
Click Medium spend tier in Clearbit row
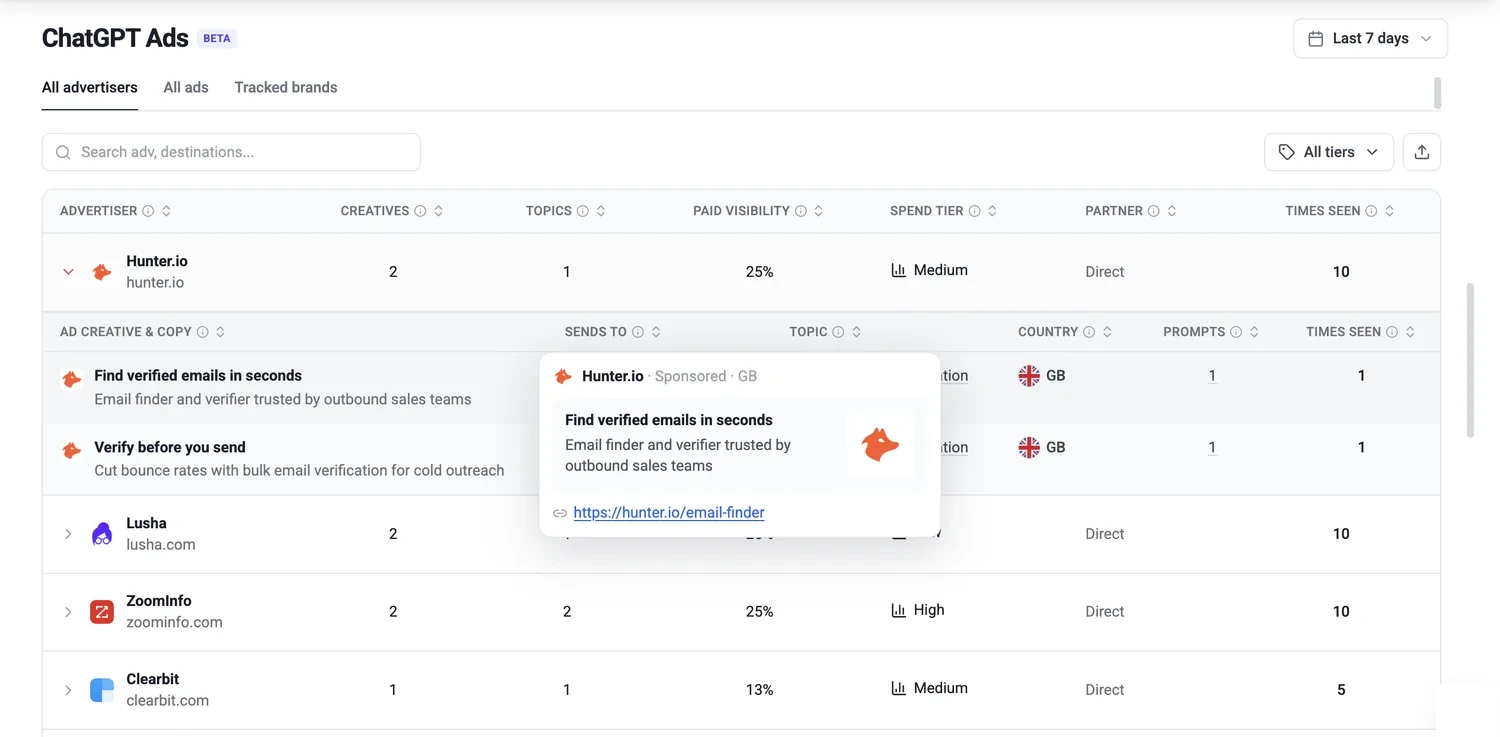click(x=929, y=688)
